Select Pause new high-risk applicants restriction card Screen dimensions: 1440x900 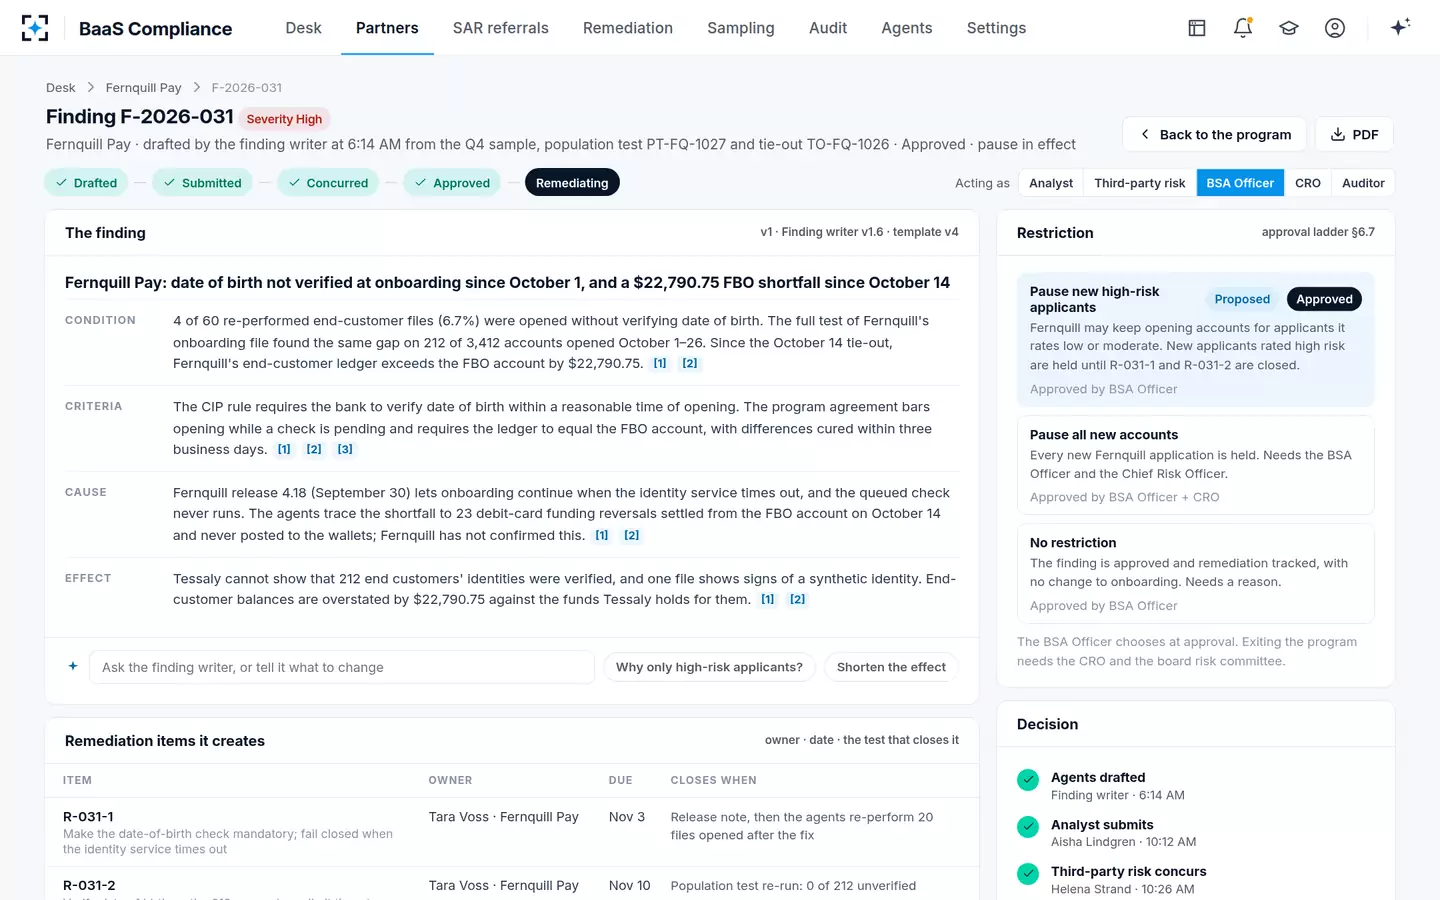(x=1196, y=339)
